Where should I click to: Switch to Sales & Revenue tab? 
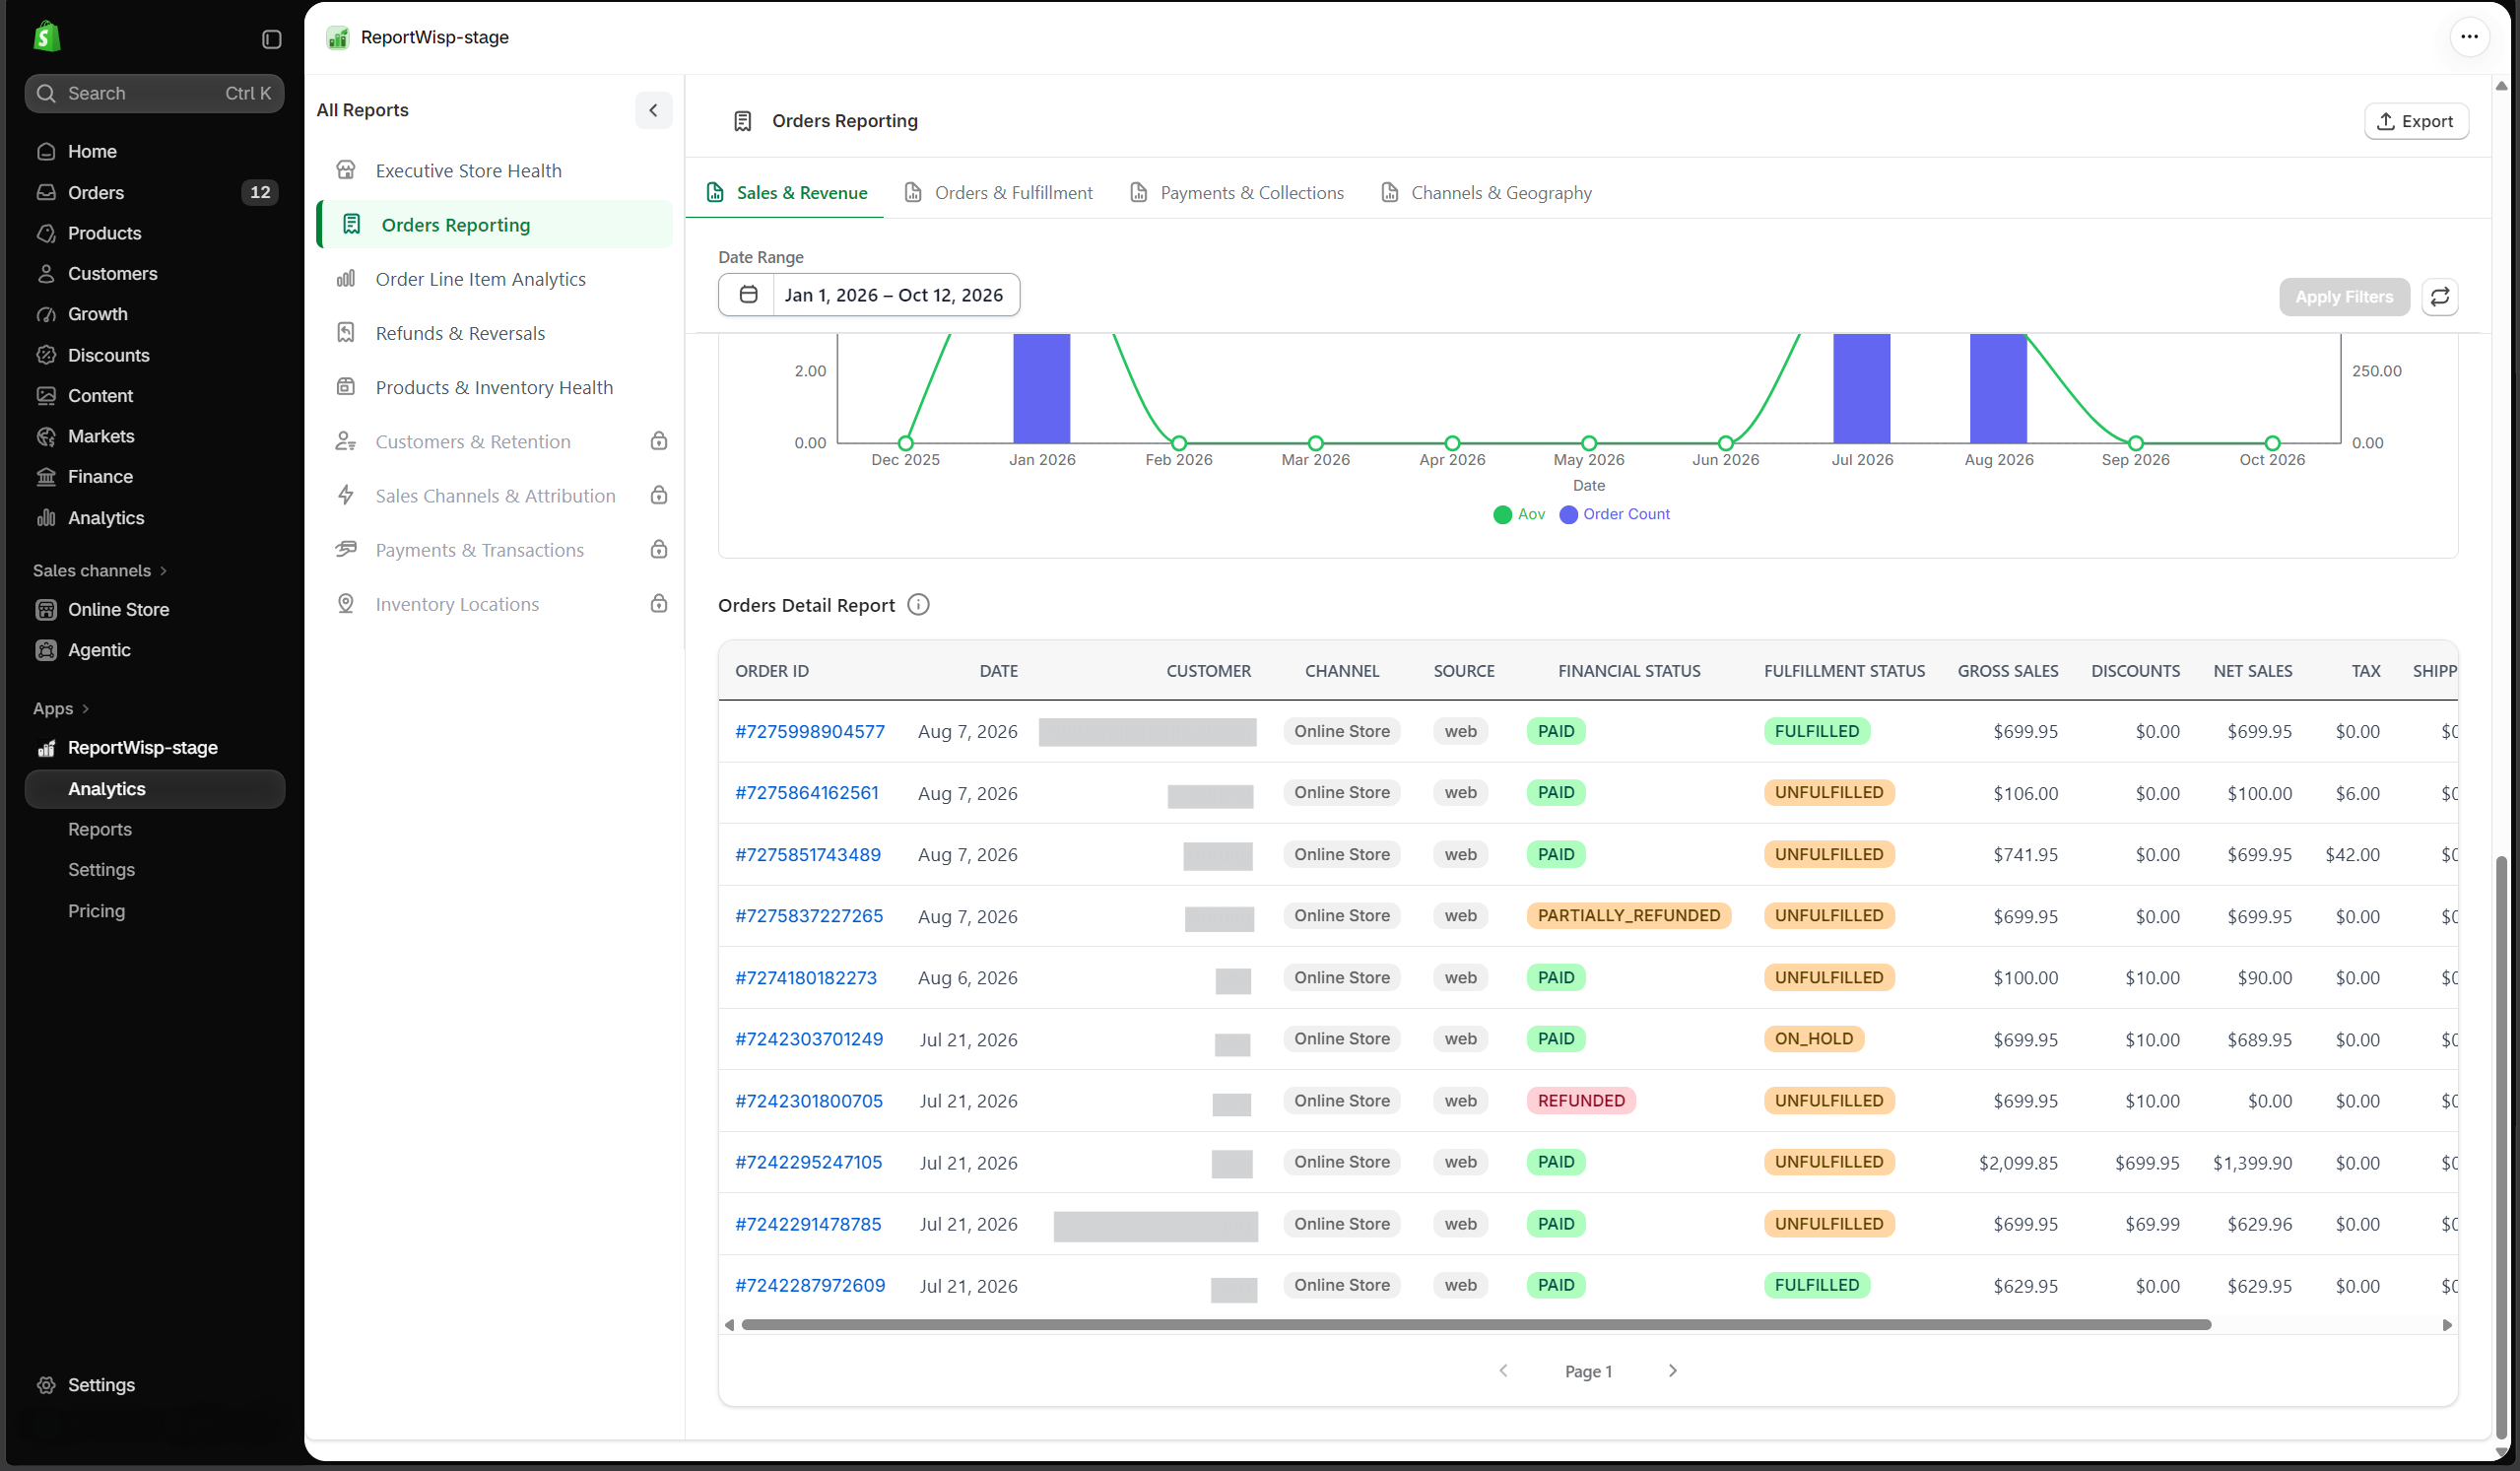click(x=786, y=193)
